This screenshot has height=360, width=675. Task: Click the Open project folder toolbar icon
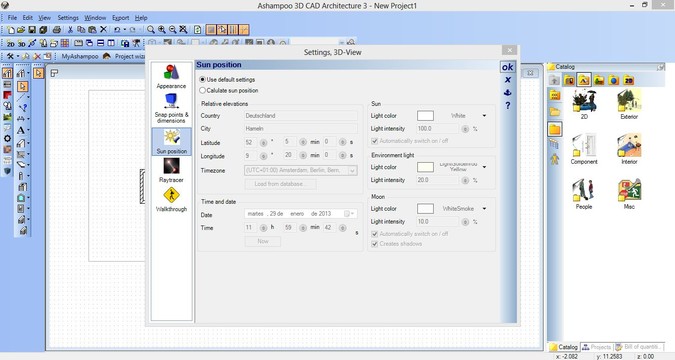click(x=21, y=30)
